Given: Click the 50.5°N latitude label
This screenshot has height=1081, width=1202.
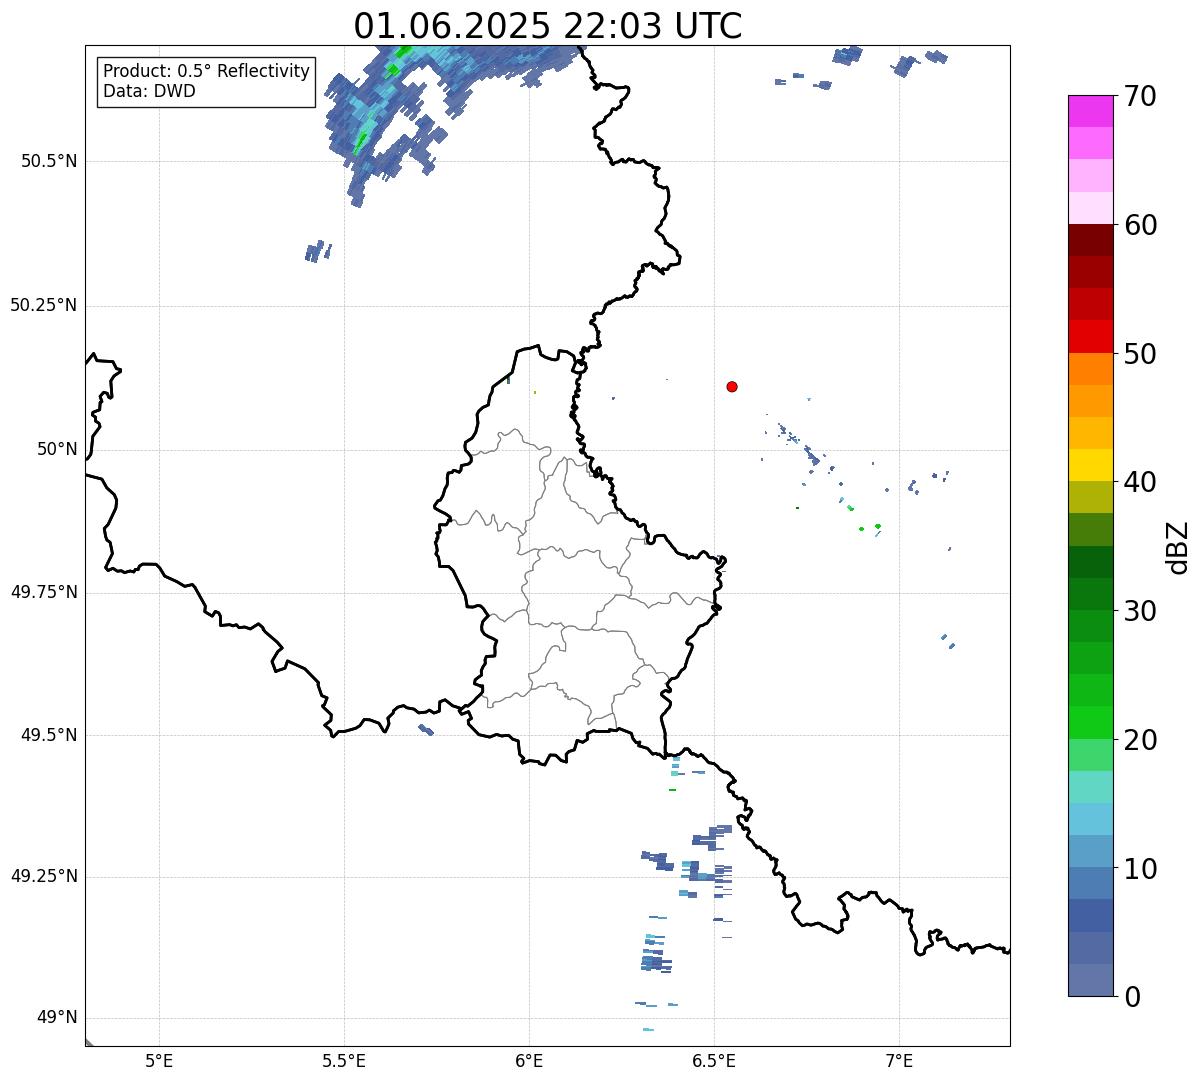Looking at the screenshot, I should (49, 161).
